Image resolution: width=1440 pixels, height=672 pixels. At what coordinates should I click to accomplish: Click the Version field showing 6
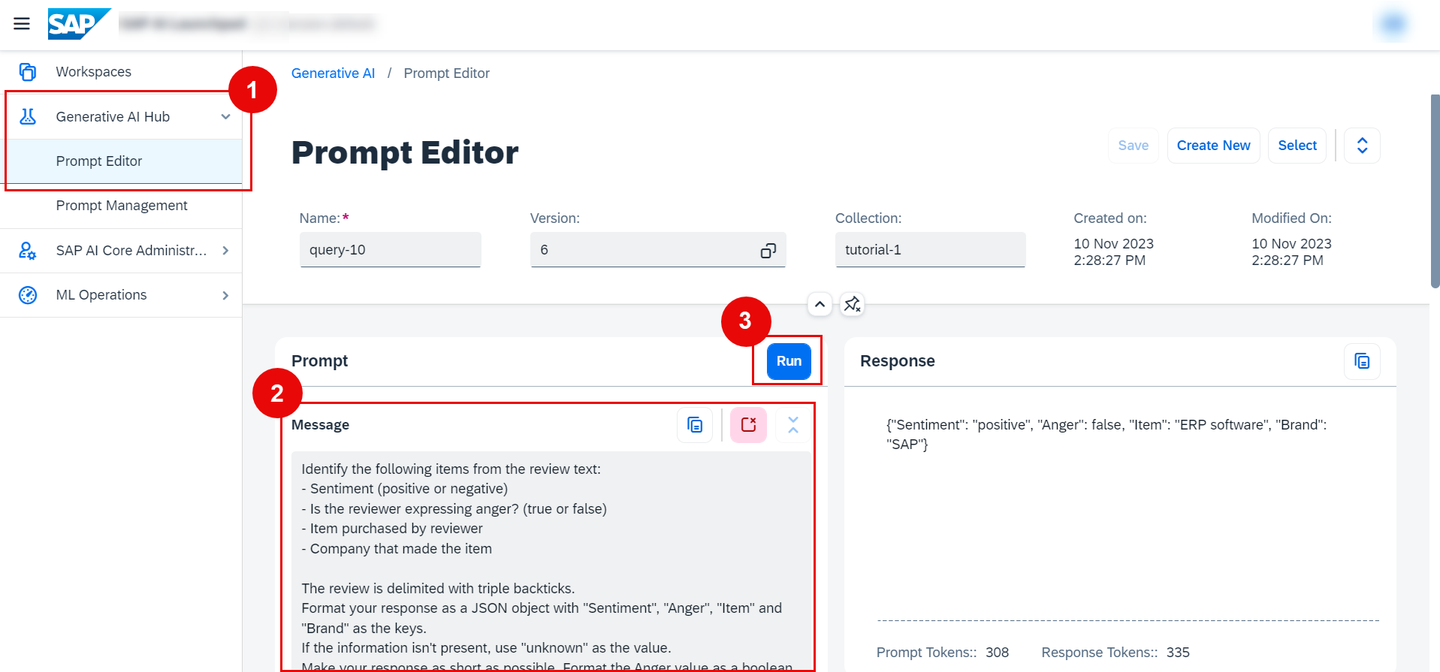658,250
